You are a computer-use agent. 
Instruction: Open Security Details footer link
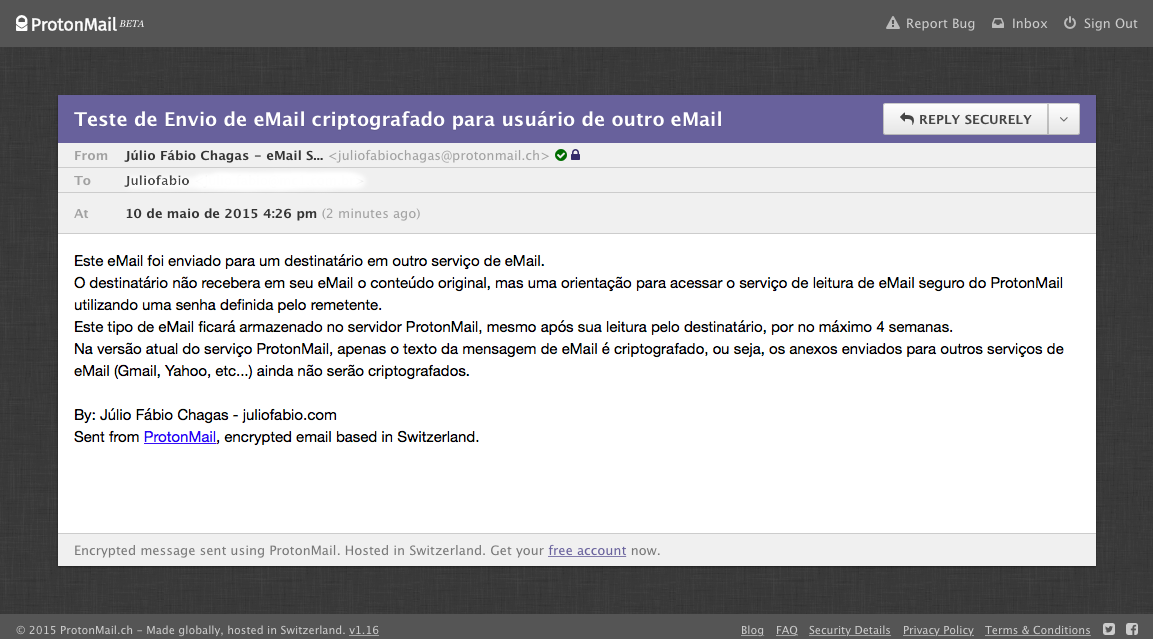pyautogui.click(x=849, y=630)
